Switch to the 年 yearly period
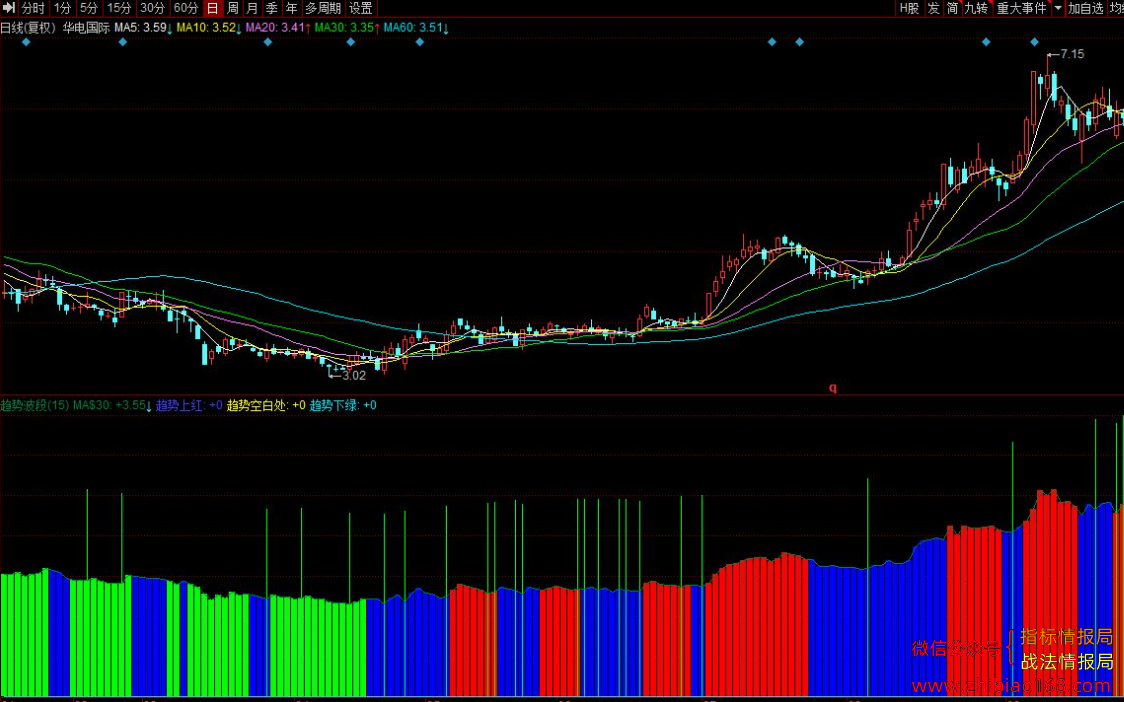Viewport: 1124px width, 702px height. coord(292,8)
